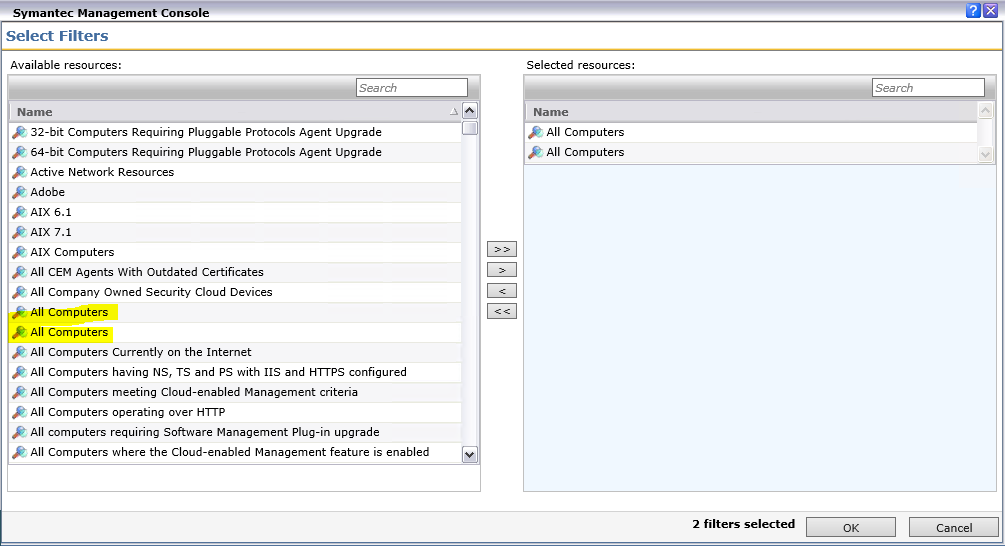Sort Available resources by Name column header
The height and width of the screenshot is (546, 1005).
pos(35,112)
